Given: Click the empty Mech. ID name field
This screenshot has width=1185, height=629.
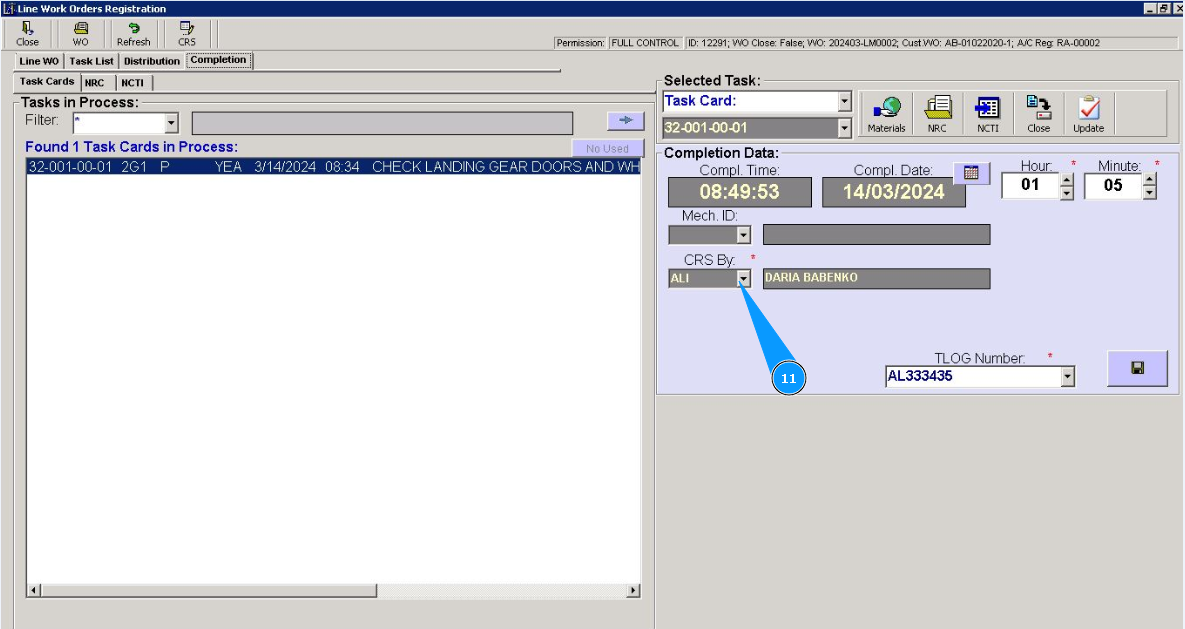Looking at the screenshot, I should pos(876,234).
